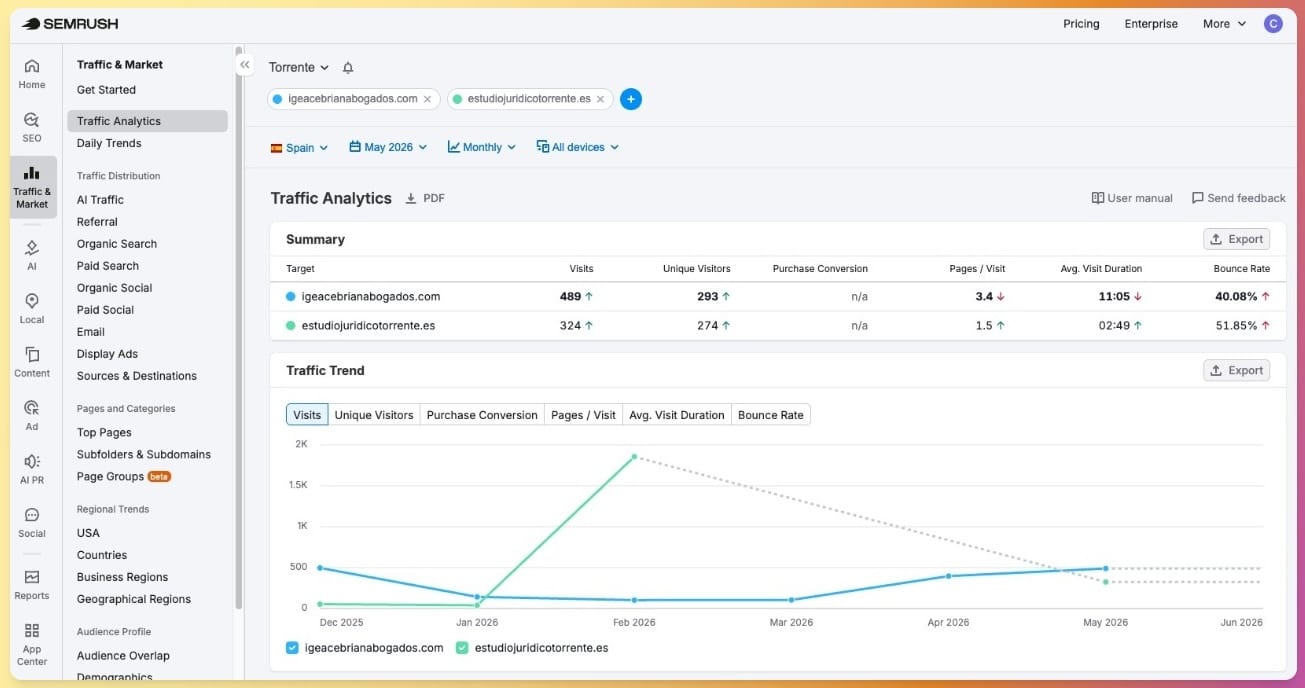Open the Social sidebar icon
1305x688 pixels.
pyautogui.click(x=32, y=522)
